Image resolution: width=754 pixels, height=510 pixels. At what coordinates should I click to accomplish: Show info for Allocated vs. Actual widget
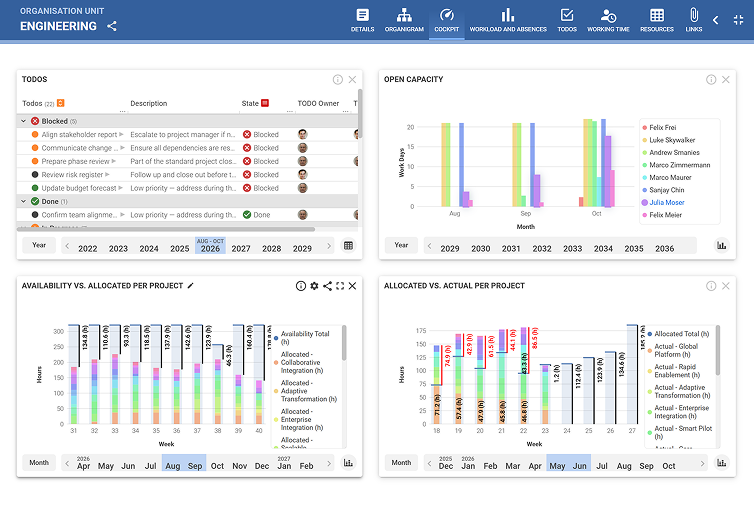tap(711, 286)
